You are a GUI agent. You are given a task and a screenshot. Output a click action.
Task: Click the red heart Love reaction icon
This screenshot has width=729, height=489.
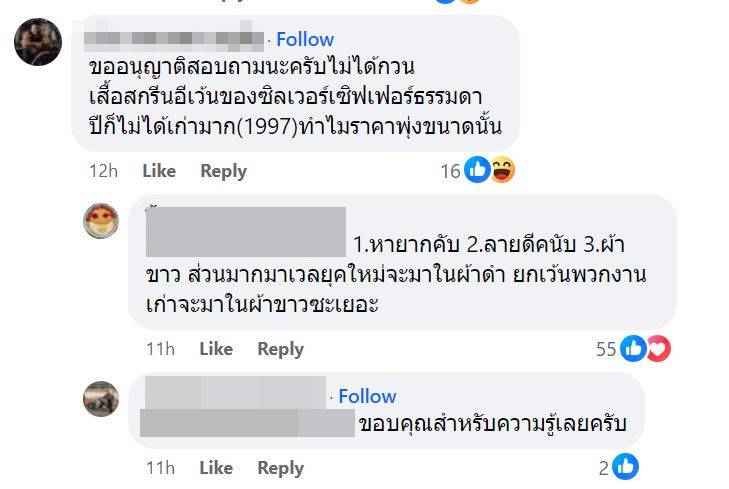[657, 348]
